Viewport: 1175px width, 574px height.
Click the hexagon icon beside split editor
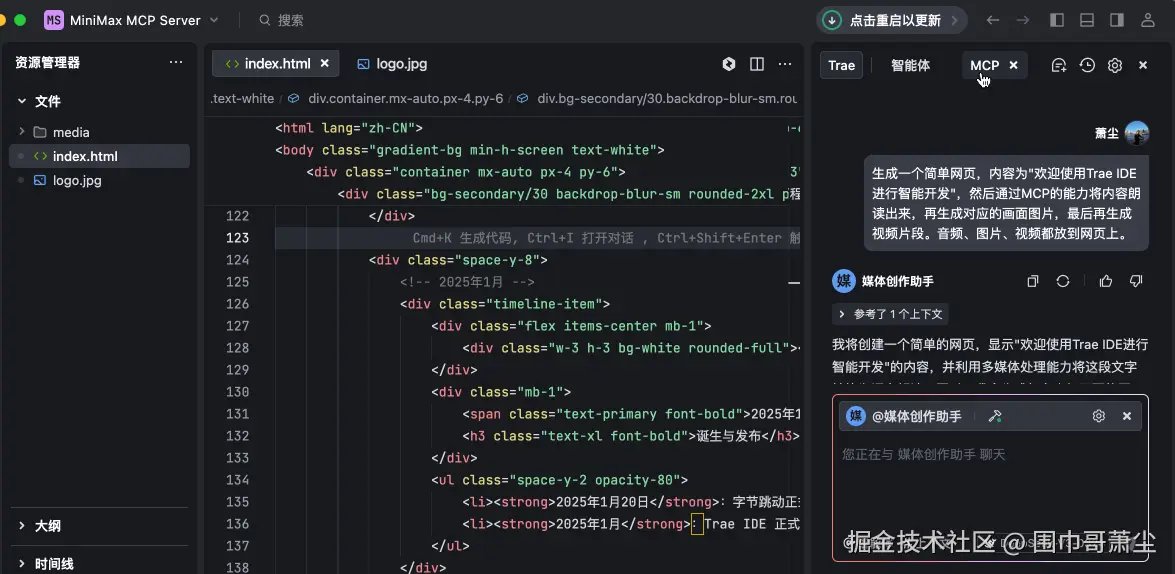coord(728,64)
